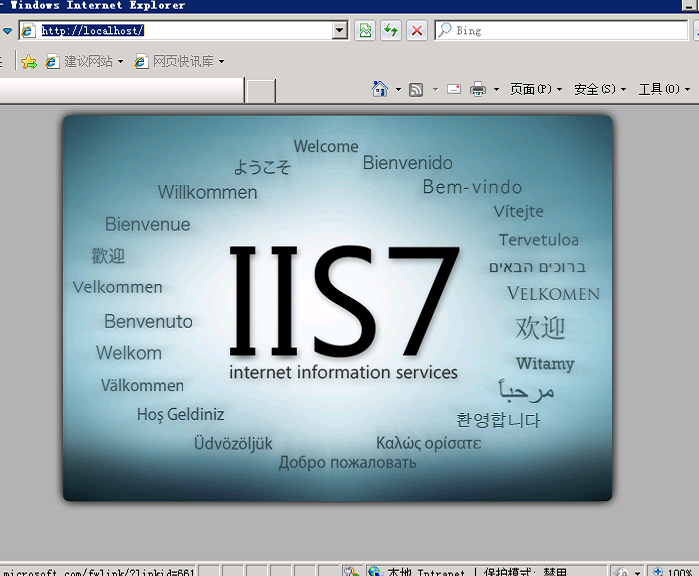Viewport: 699px width, 576px height.
Task: Click the compatibility view icon
Action: click(x=365, y=30)
